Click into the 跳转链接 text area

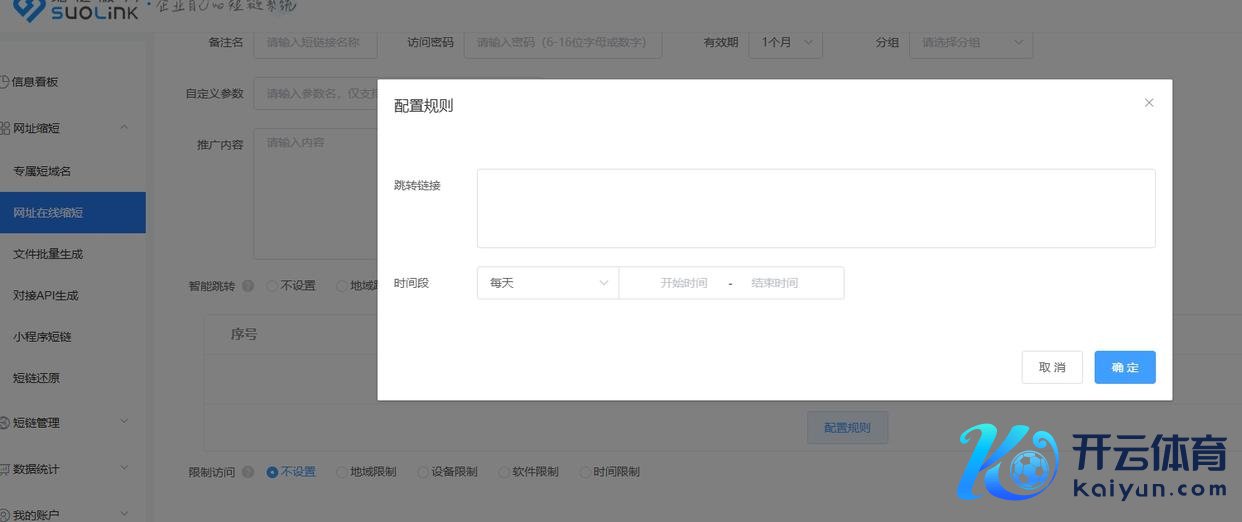tap(815, 208)
